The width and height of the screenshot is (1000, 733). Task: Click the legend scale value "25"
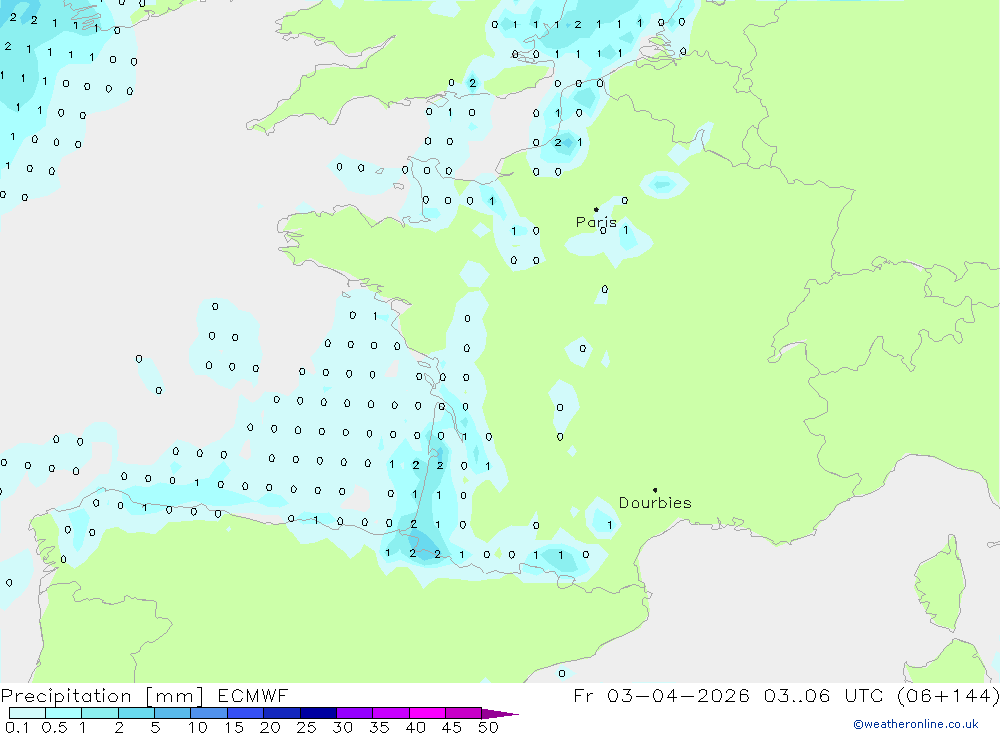click(x=307, y=727)
